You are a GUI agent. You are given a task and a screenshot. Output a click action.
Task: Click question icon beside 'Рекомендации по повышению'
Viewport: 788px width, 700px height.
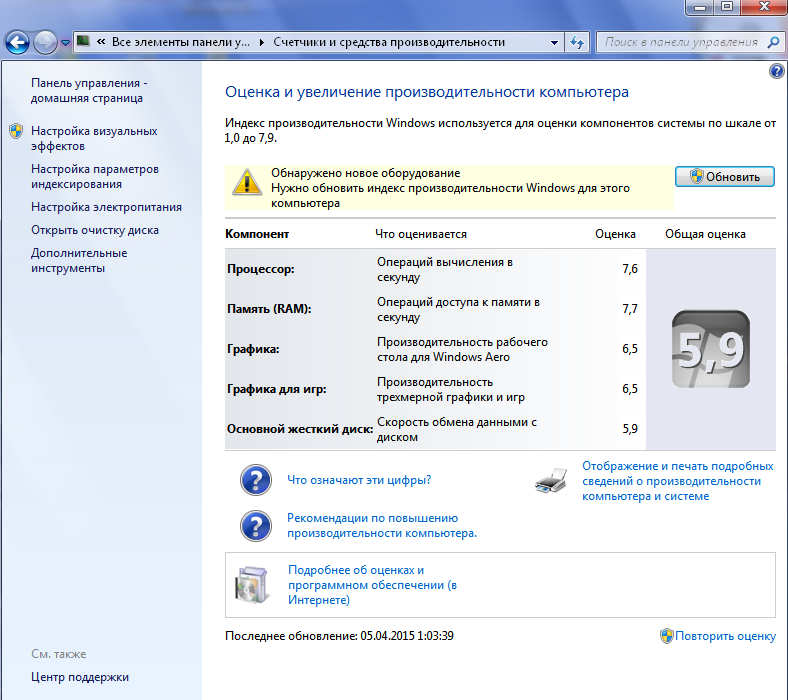click(x=256, y=526)
